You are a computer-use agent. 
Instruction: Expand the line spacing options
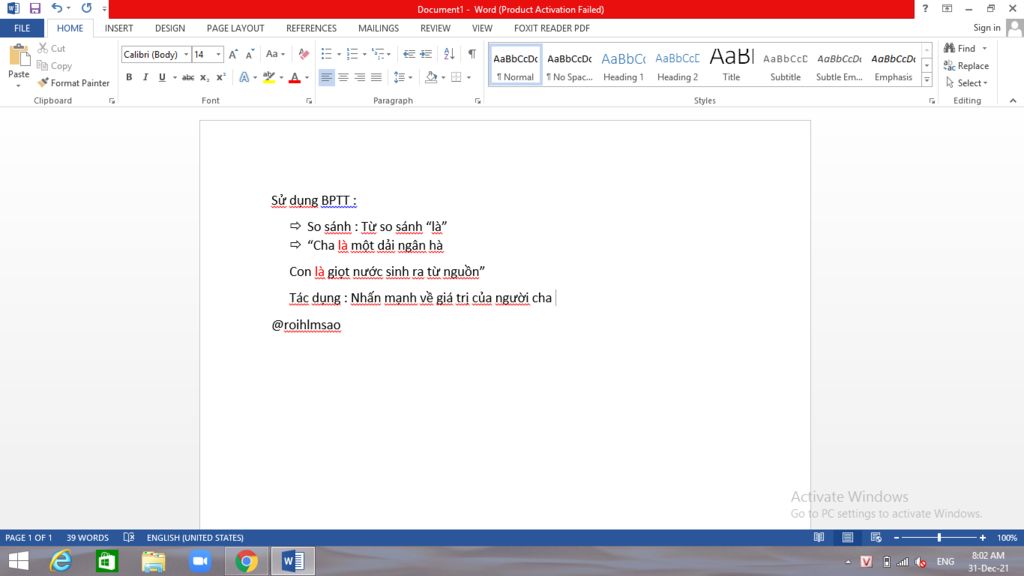pos(403,77)
